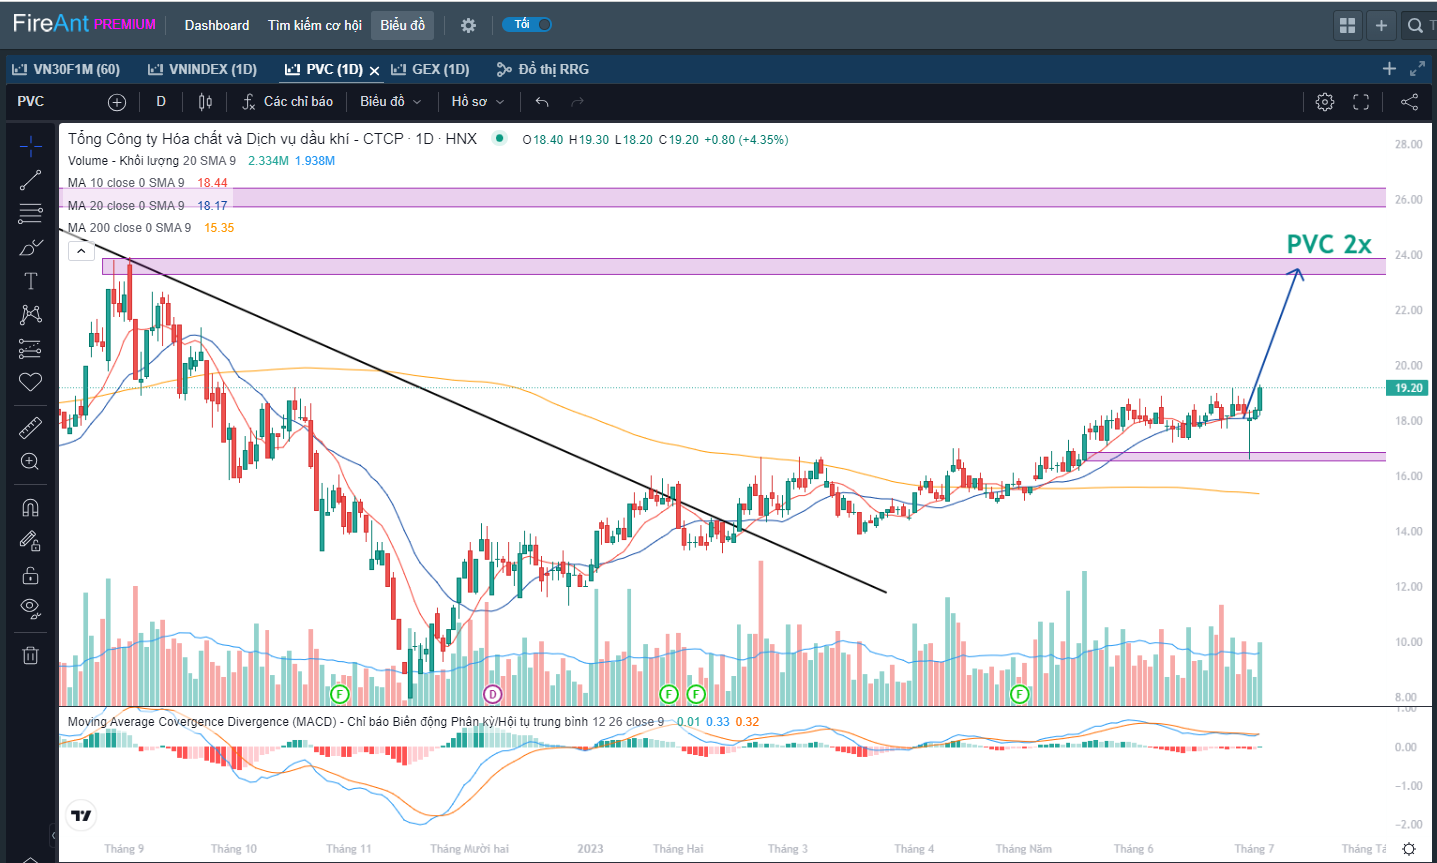Select the purple zone at the 26.00 level

(722, 197)
